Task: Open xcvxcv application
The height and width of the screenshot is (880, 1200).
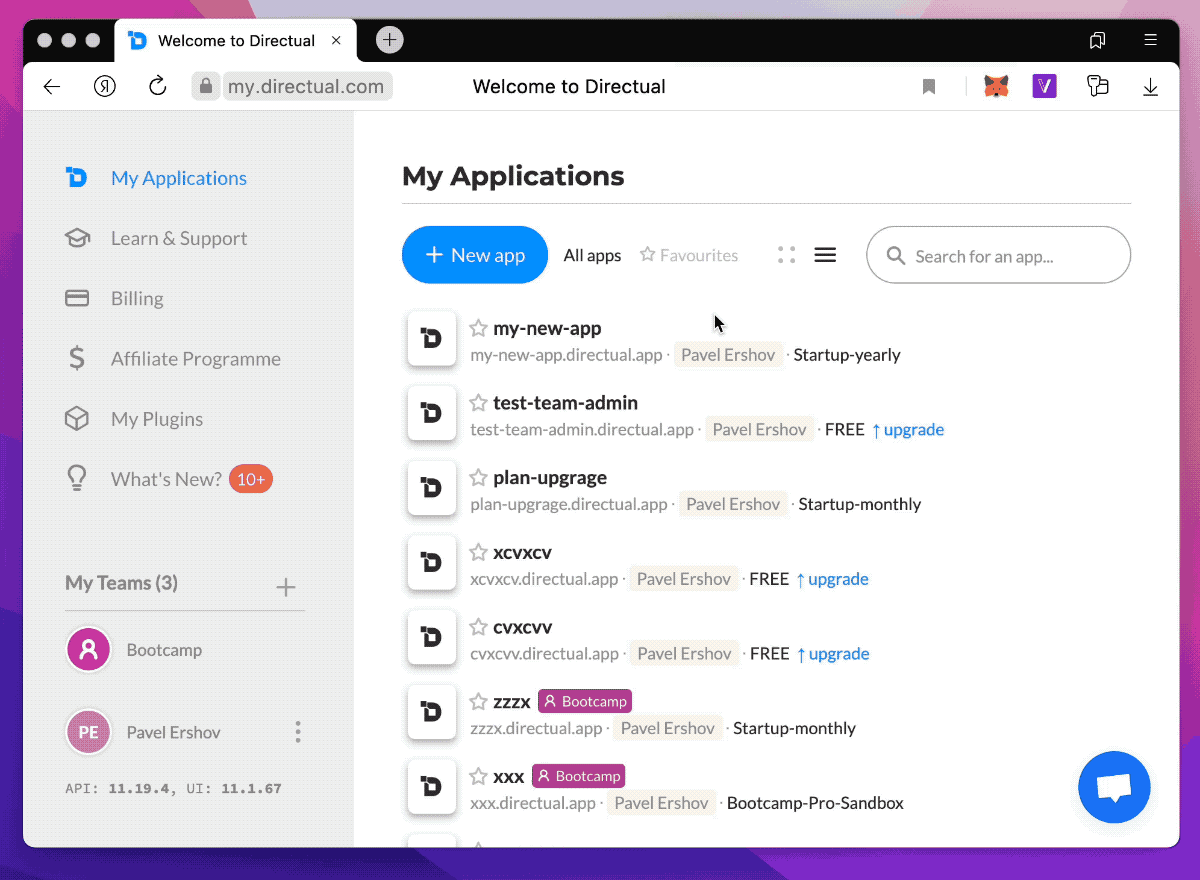Action: 522,552
